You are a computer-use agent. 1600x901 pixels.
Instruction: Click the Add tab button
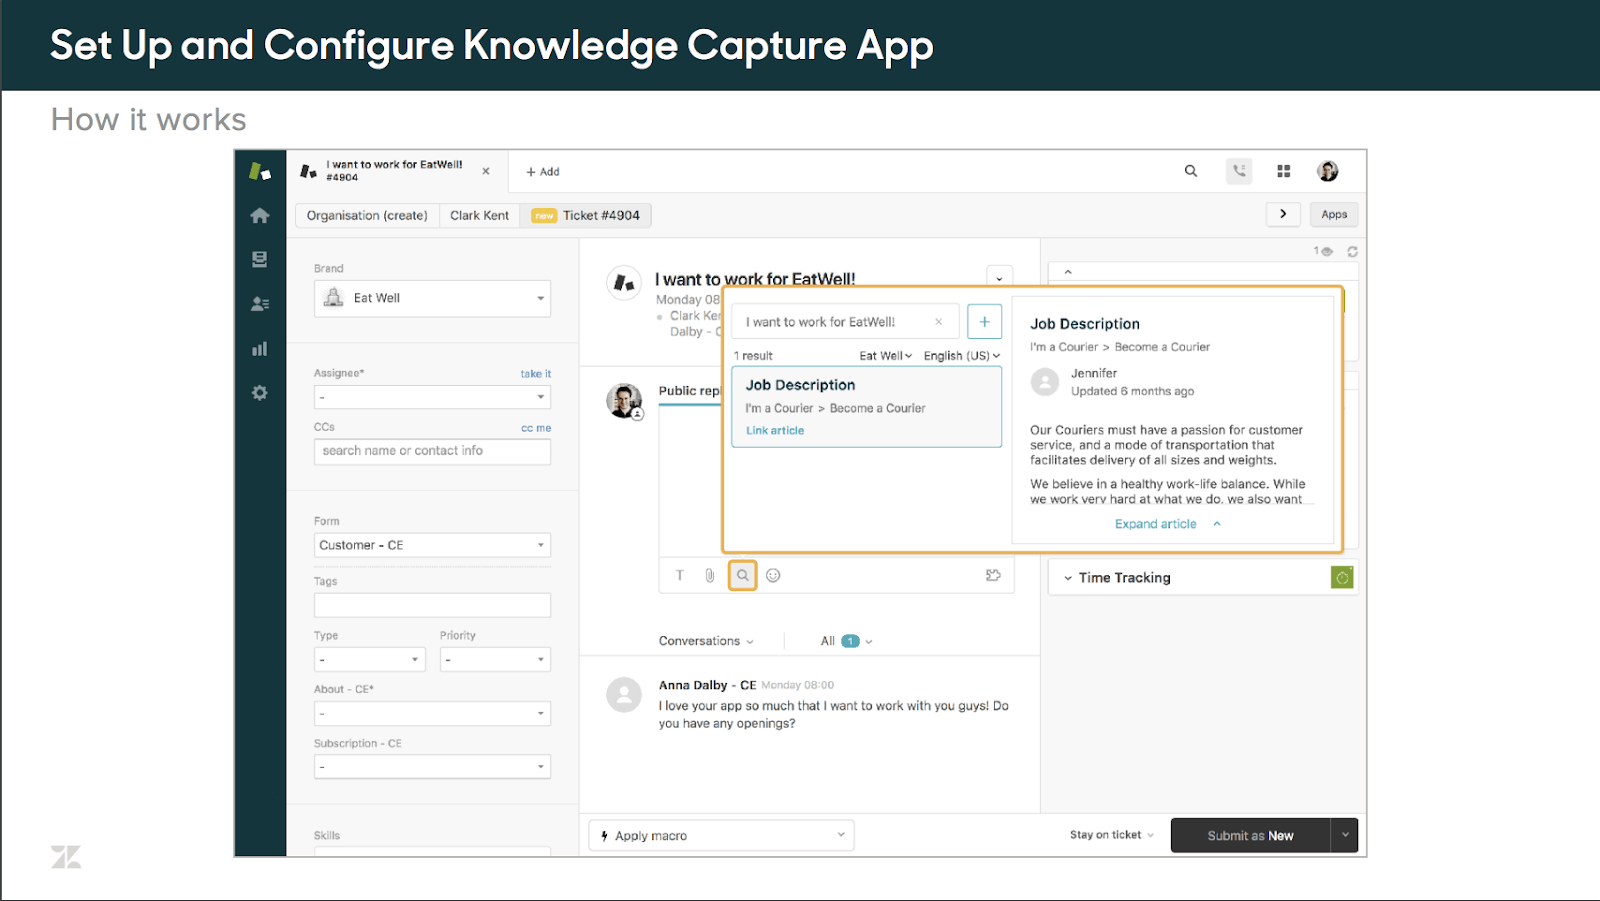click(543, 172)
